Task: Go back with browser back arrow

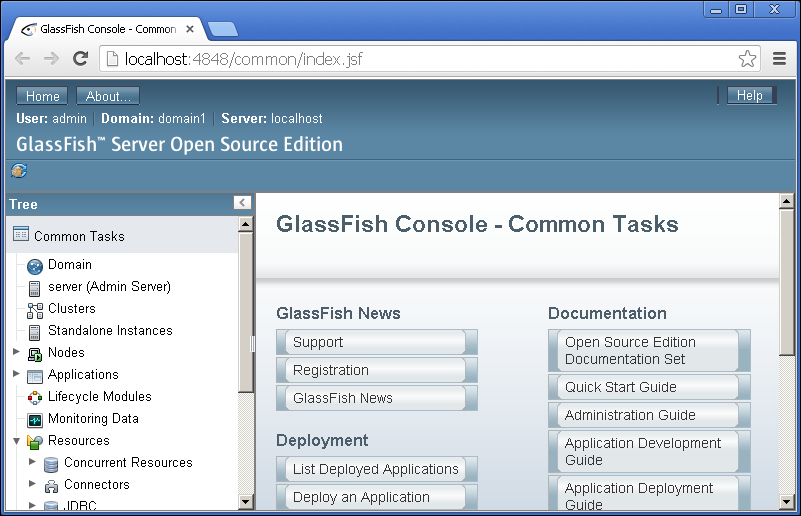Action: (x=22, y=59)
